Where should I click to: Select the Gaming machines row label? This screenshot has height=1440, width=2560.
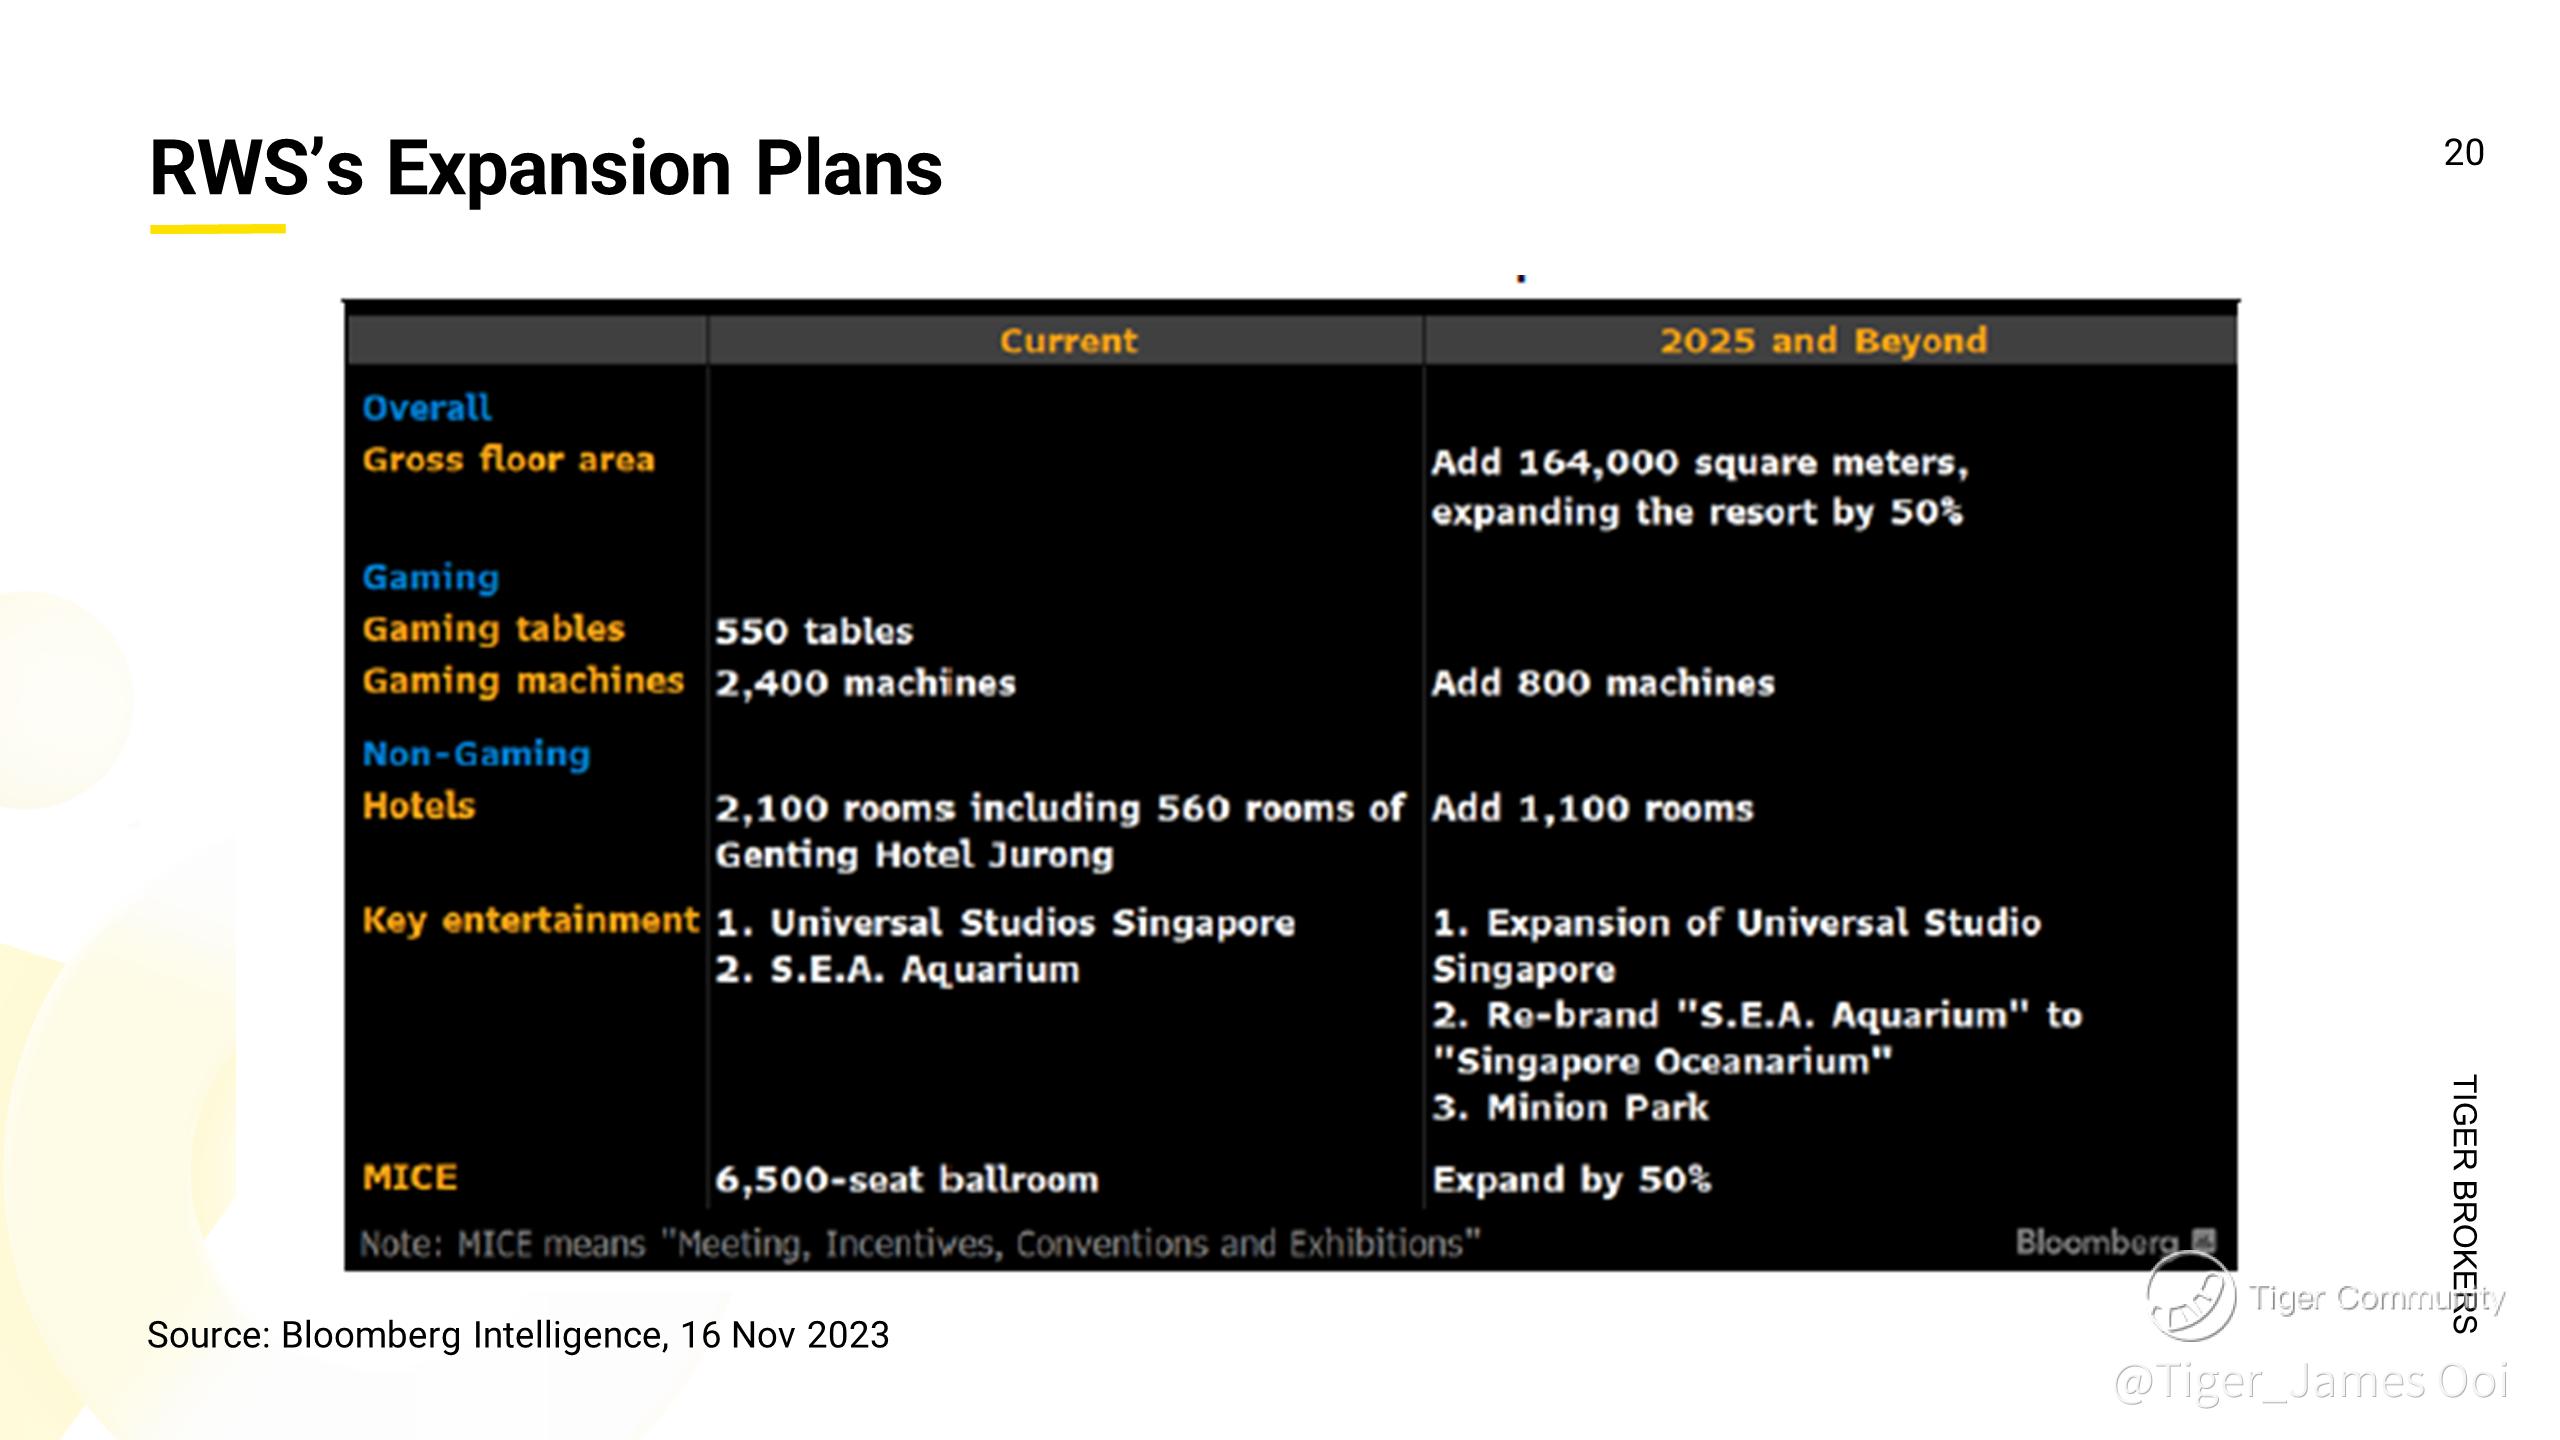523,681
